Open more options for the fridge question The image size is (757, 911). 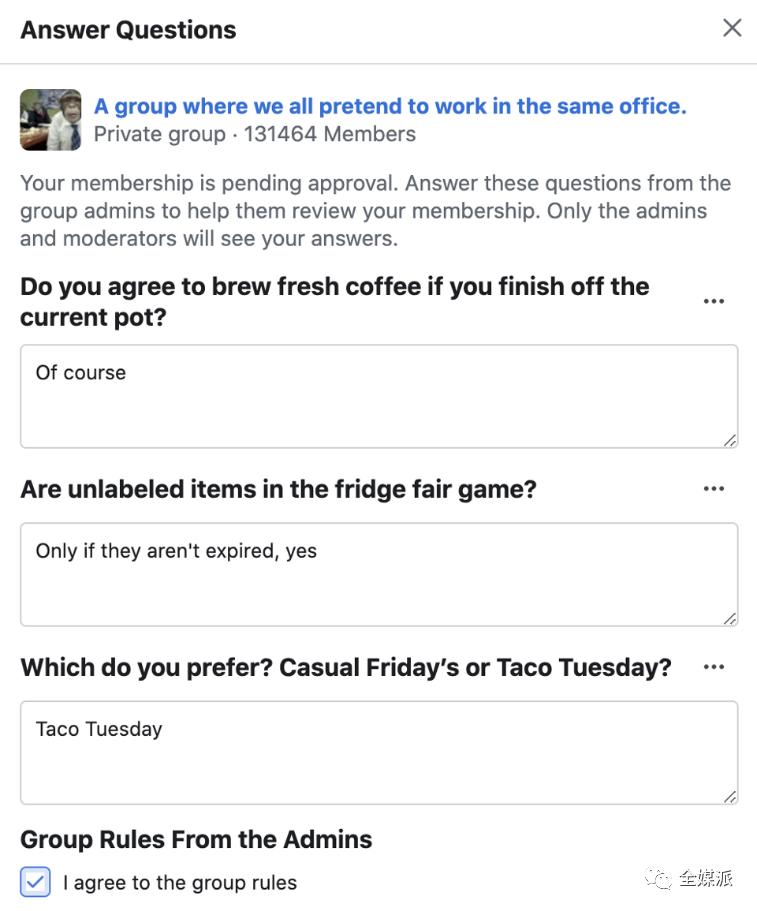coord(713,489)
